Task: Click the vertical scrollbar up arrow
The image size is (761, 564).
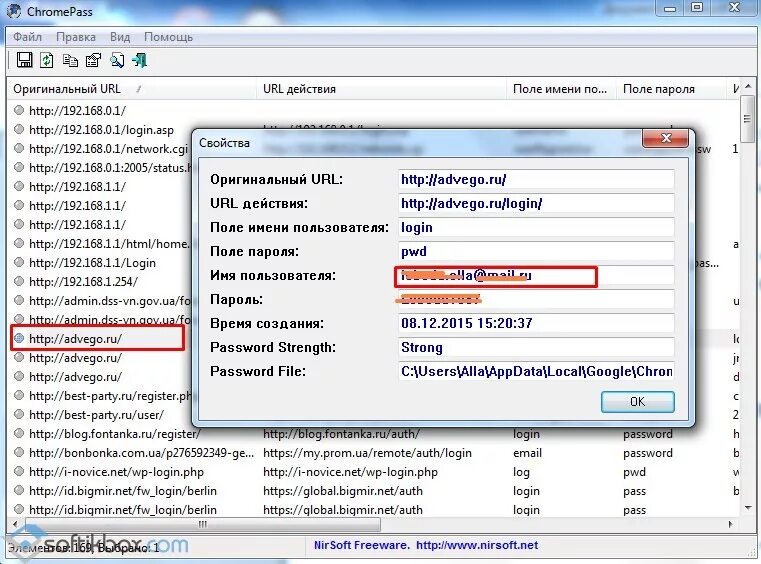Action: pyautogui.click(x=748, y=87)
